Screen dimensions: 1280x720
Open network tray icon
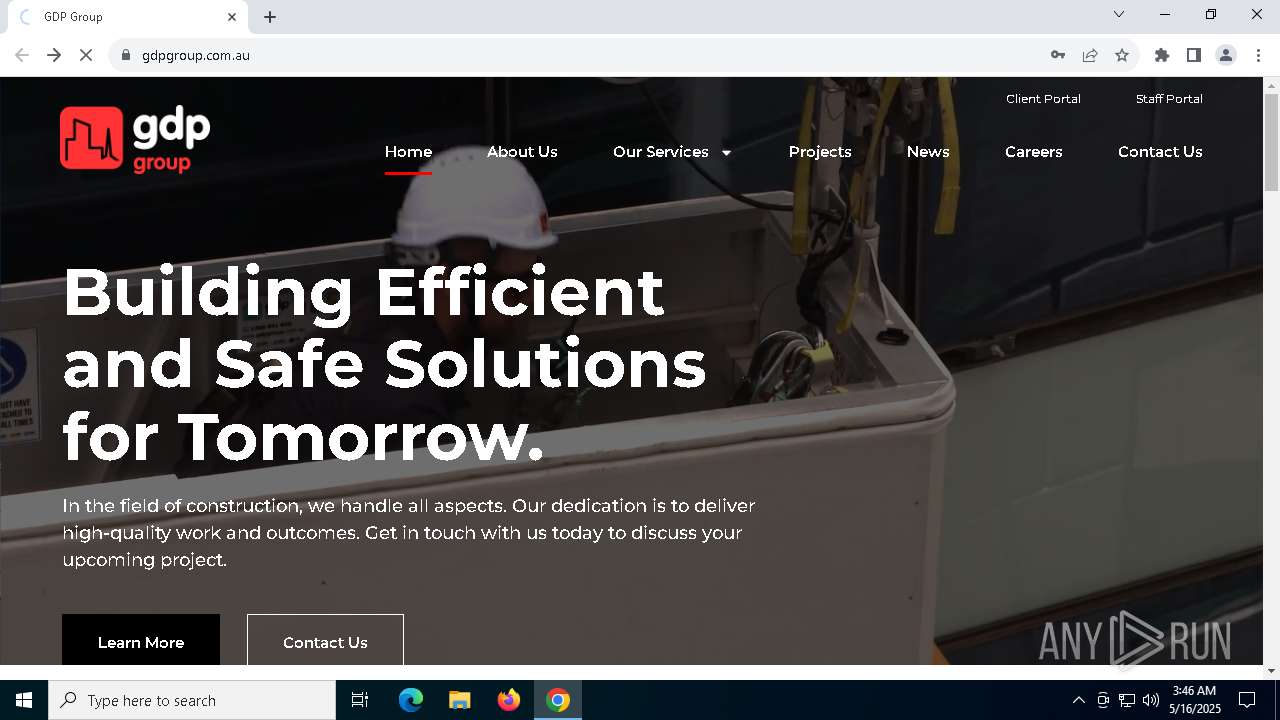click(x=1127, y=700)
